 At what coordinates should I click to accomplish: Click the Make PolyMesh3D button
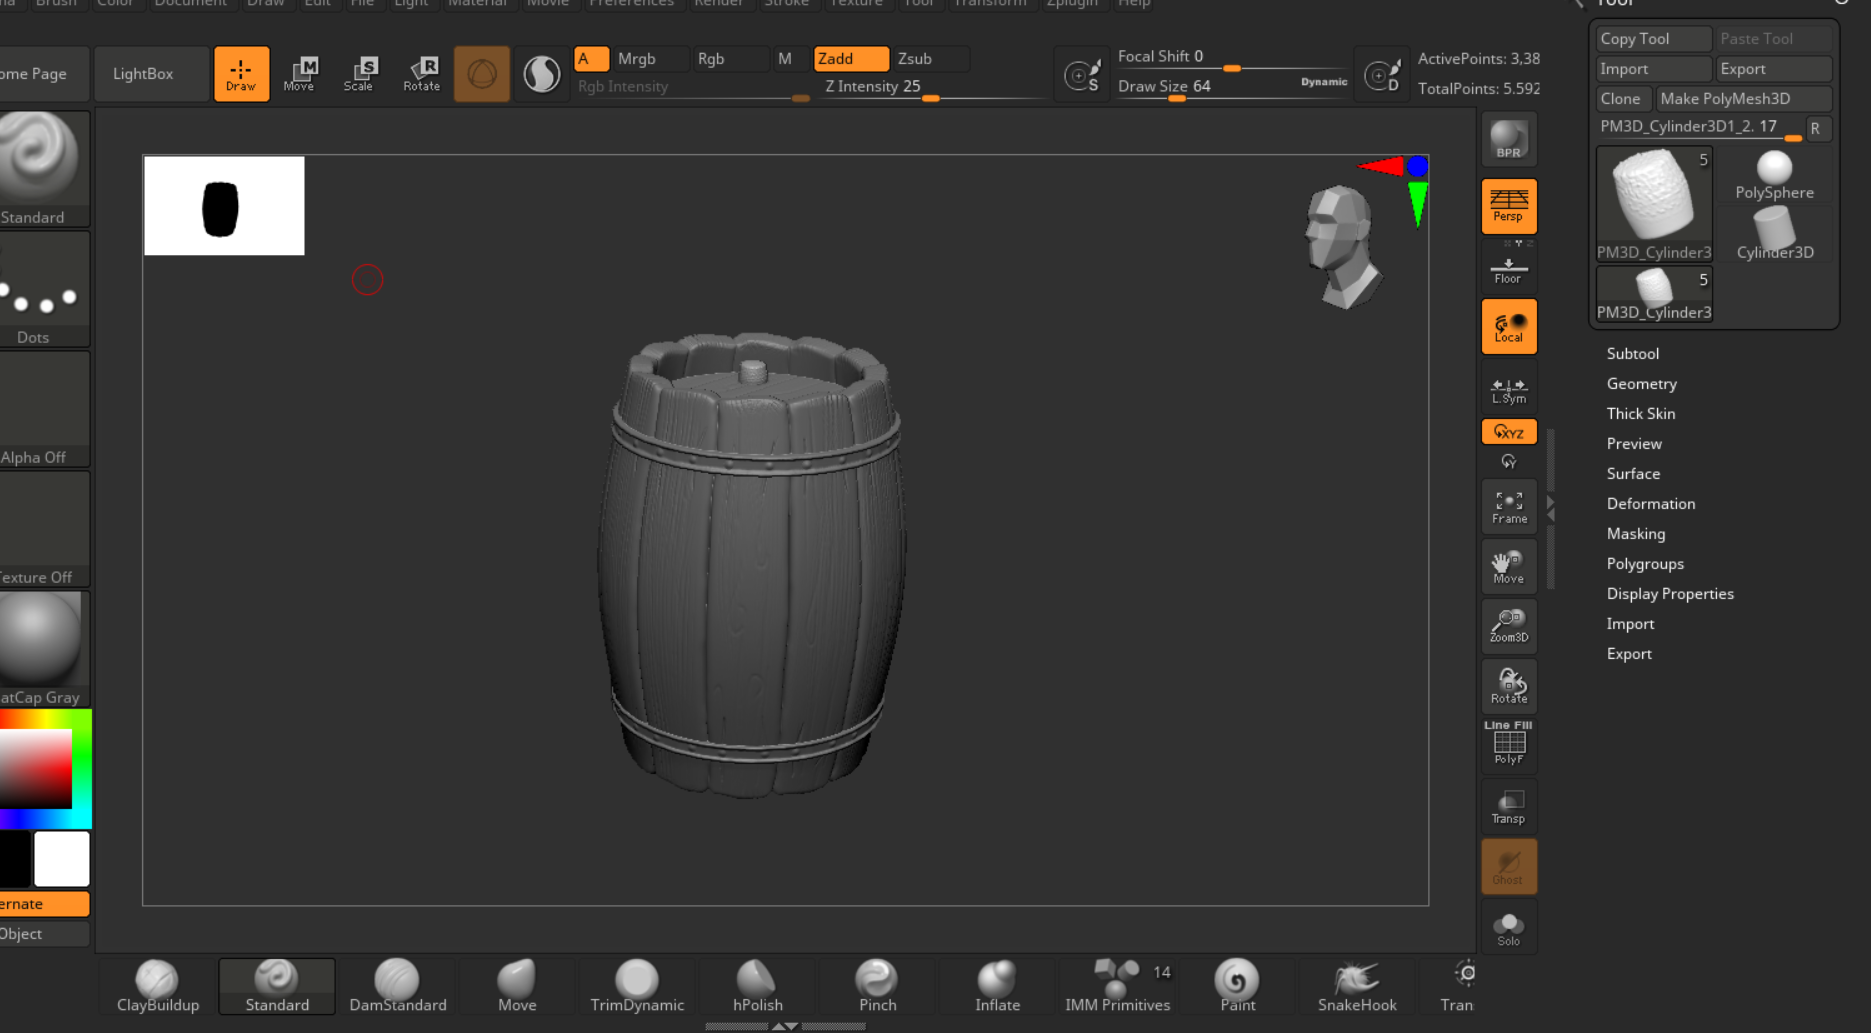click(1742, 99)
